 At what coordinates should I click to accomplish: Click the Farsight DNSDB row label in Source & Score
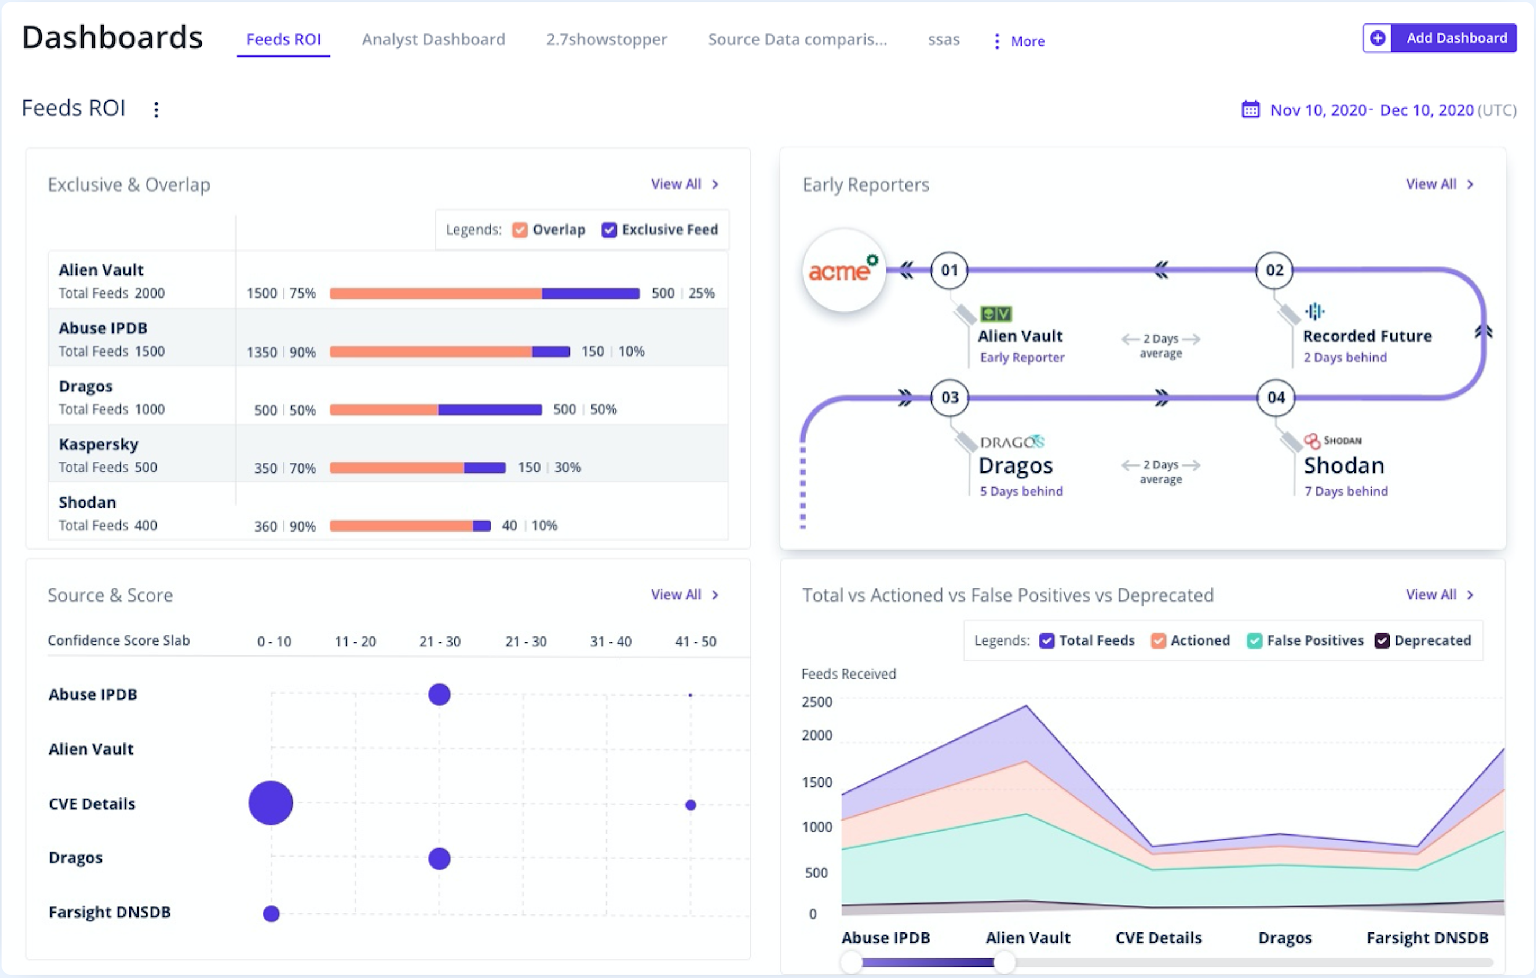tap(110, 912)
